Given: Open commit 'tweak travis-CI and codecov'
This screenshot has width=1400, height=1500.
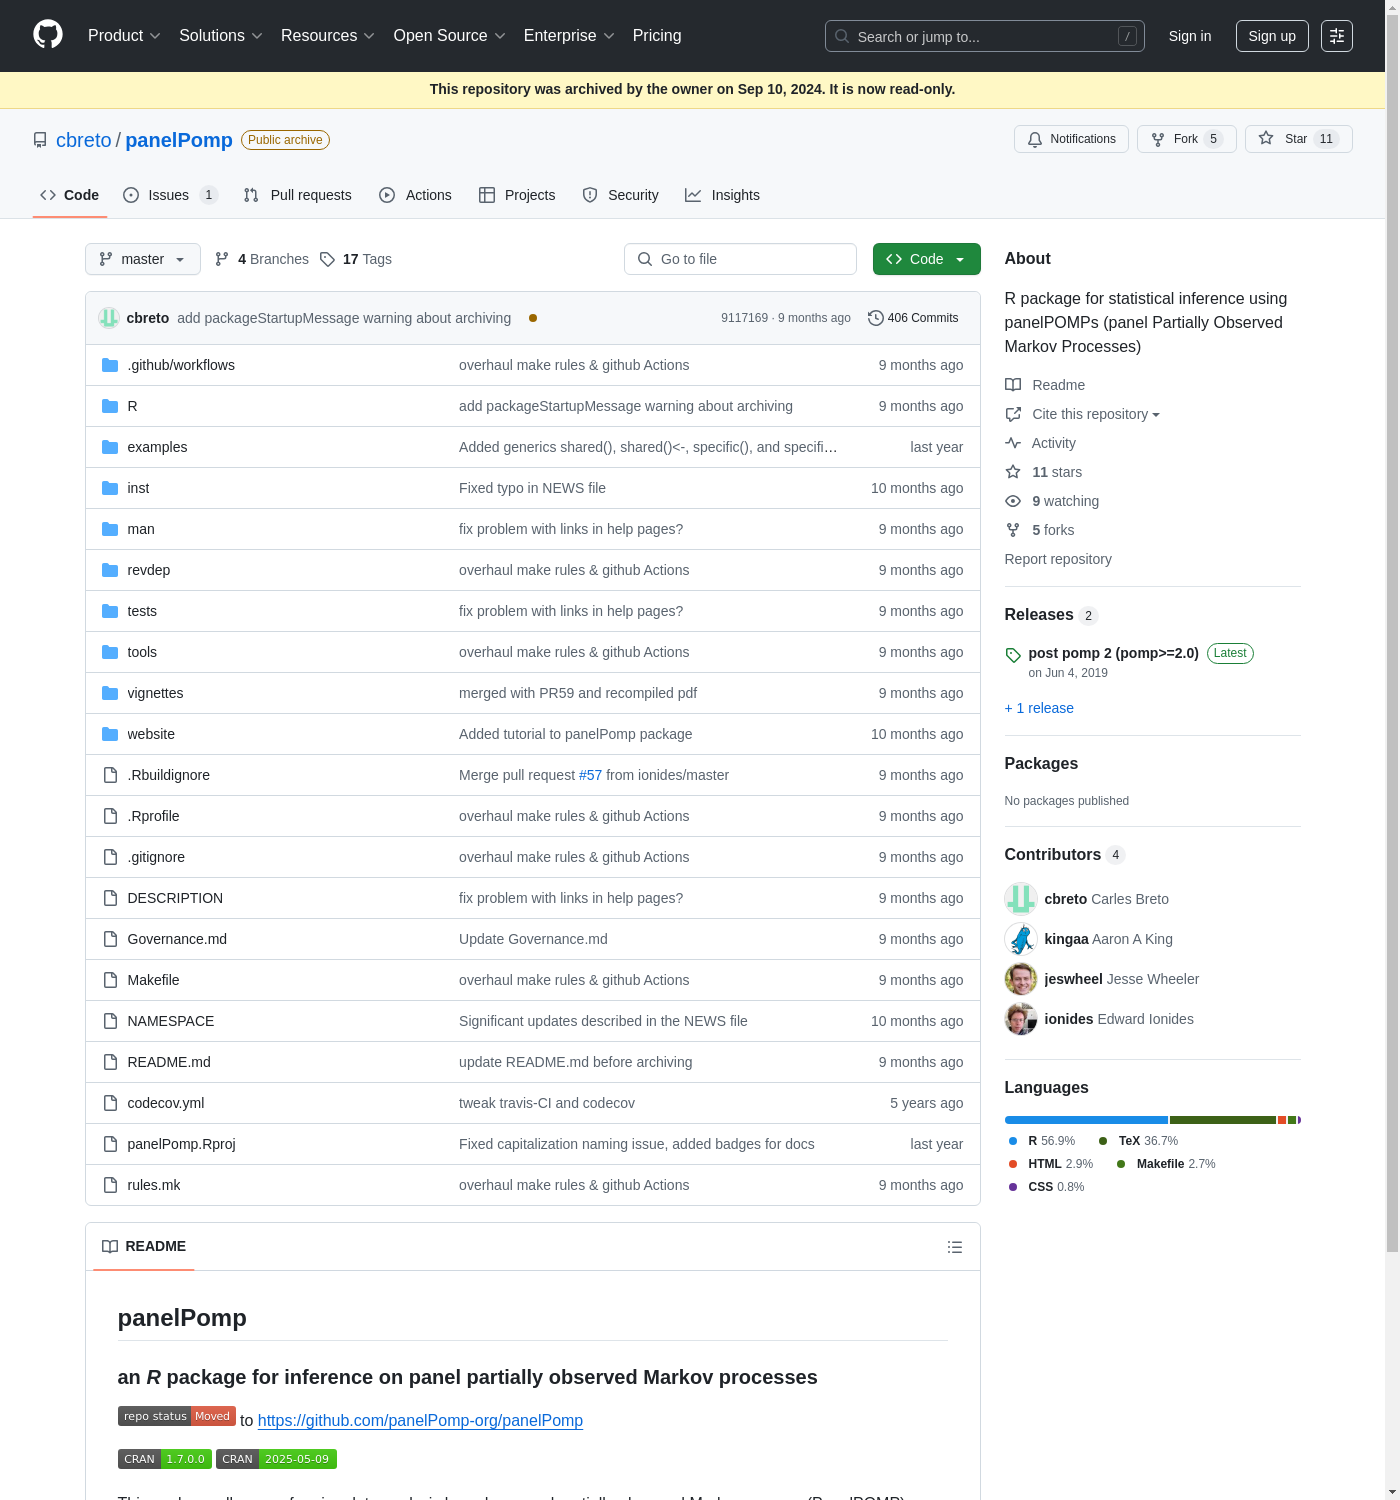Looking at the screenshot, I should click(x=547, y=1103).
